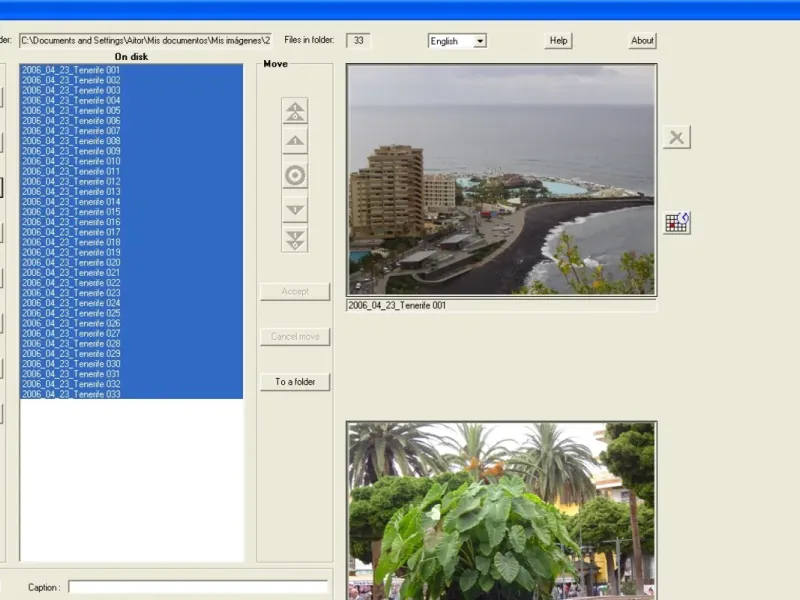Select 2006_04_23_Tenerife 010 in the list
Screen dimensions: 800x600
click(x=131, y=161)
